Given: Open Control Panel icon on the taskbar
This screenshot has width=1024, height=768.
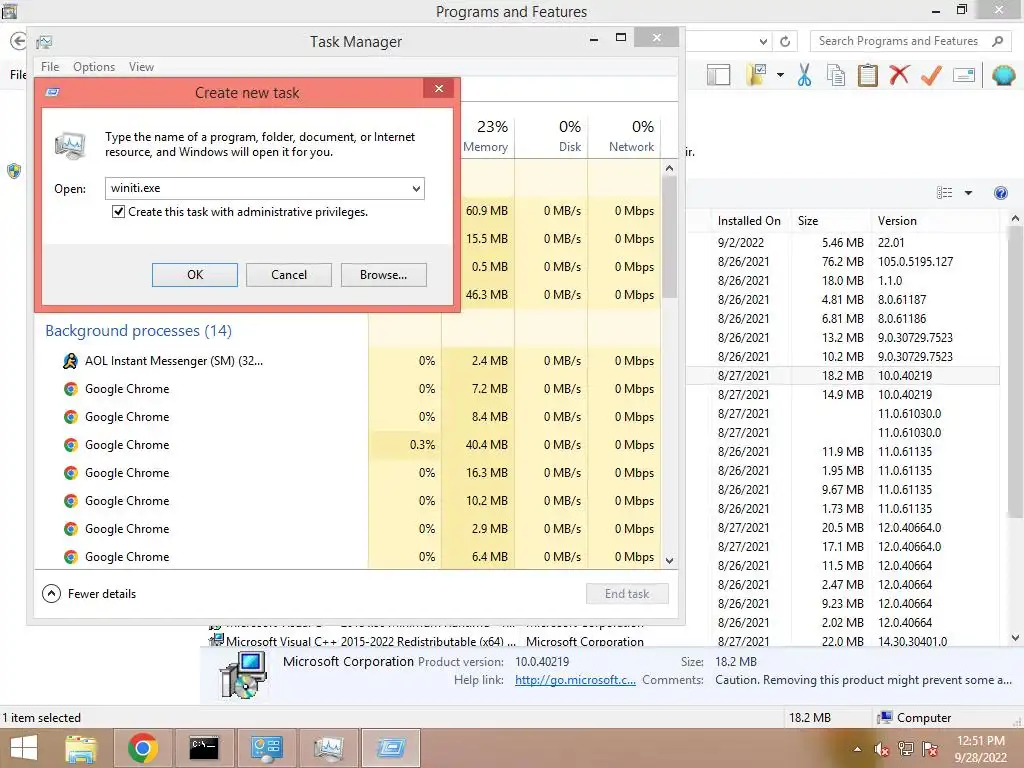Looking at the screenshot, I should tap(266, 748).
